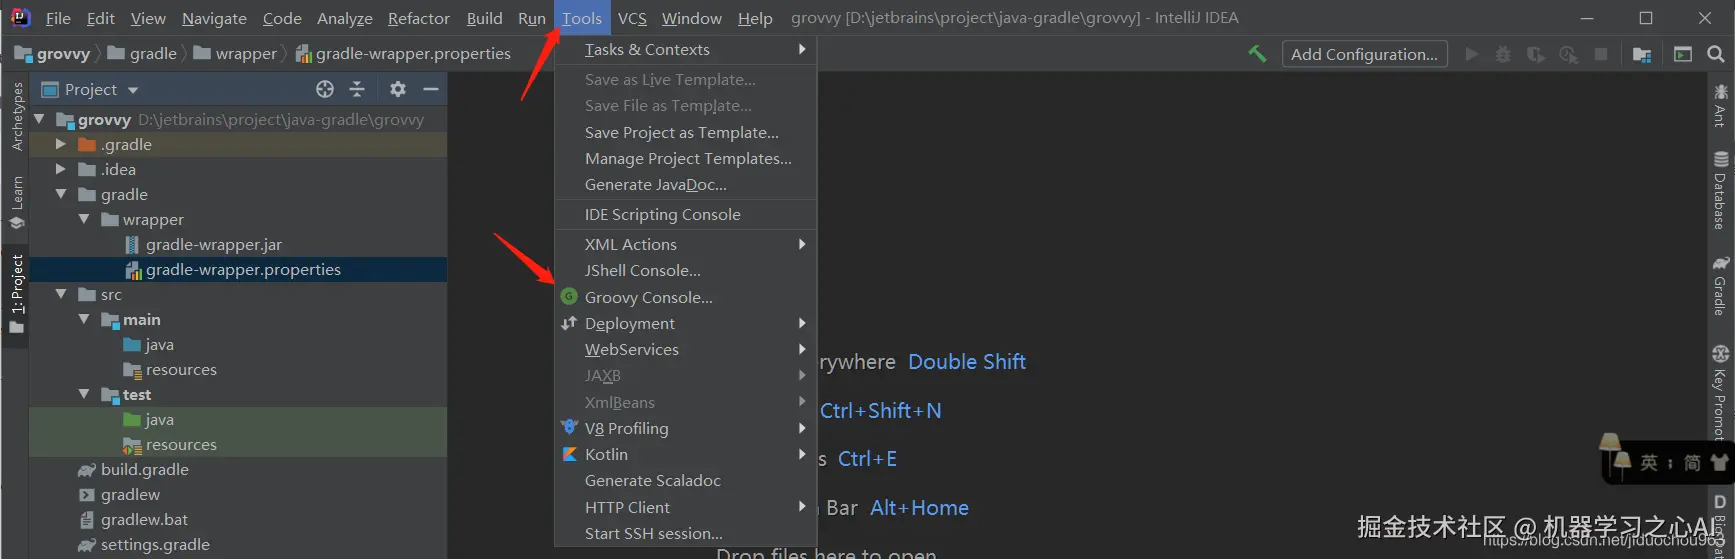Open the Refactor menu
The width and height of the screenshot is (1735, 559).
tap(418, 18)
